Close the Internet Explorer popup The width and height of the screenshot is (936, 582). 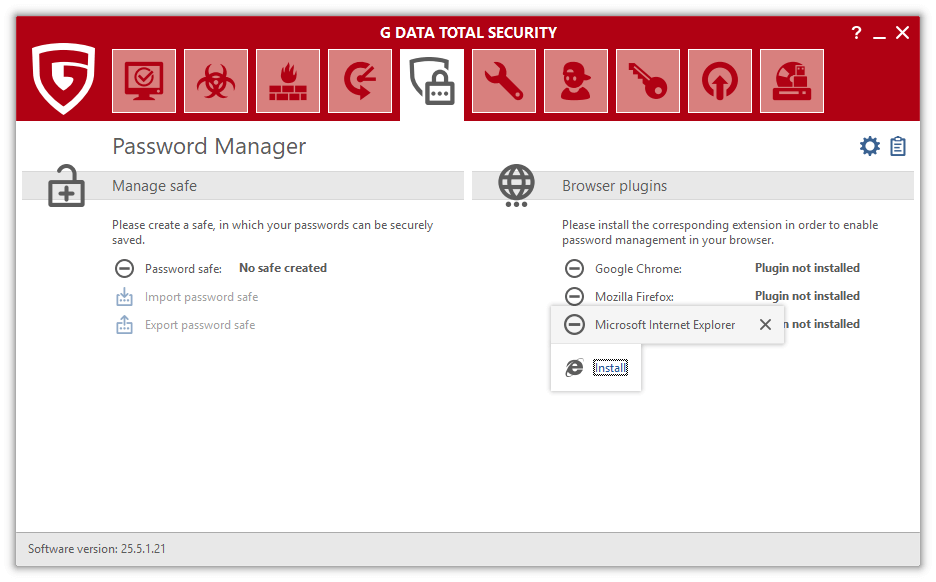point(765,324)
